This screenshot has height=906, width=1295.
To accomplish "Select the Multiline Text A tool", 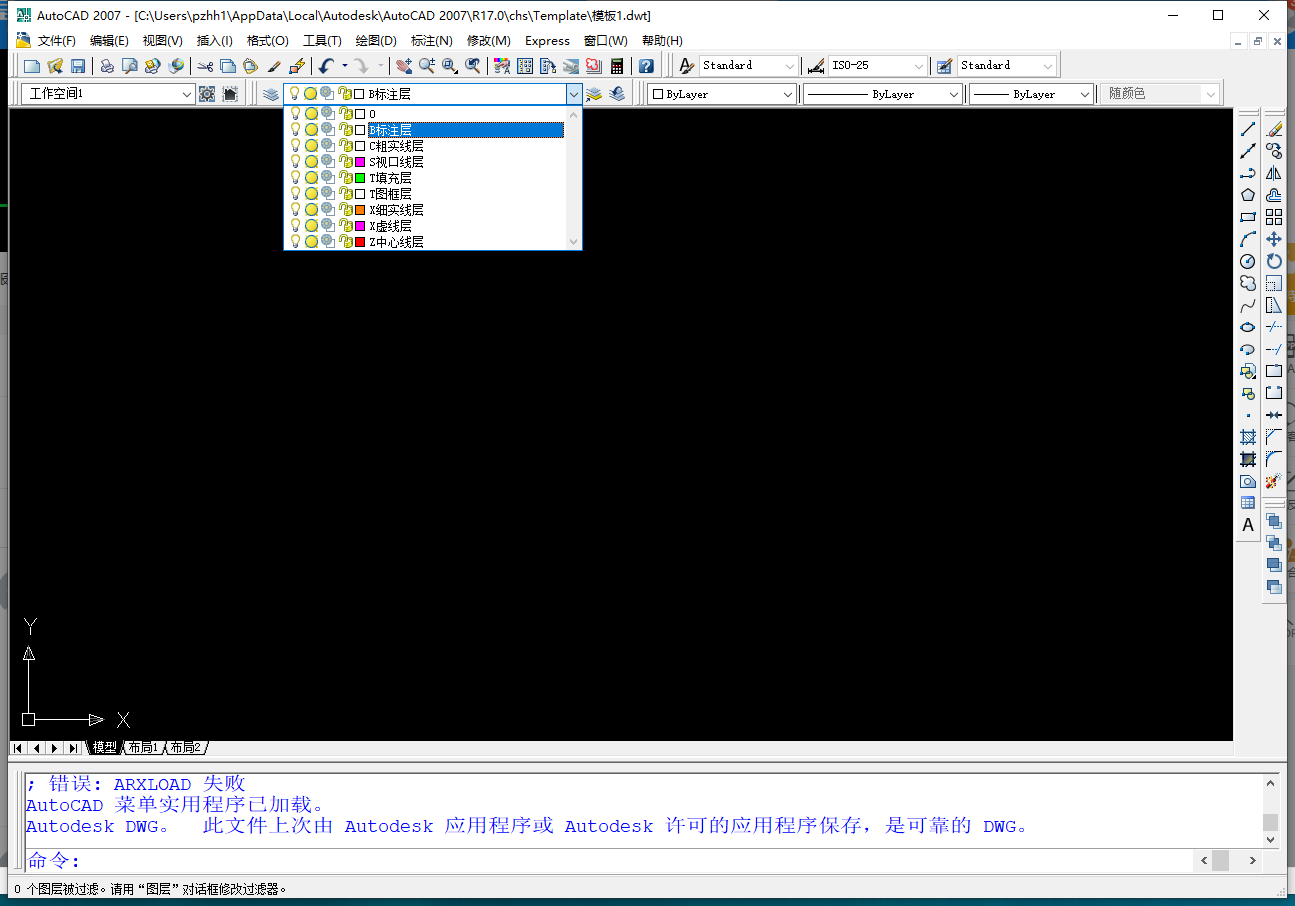I will coord(1248,525).
